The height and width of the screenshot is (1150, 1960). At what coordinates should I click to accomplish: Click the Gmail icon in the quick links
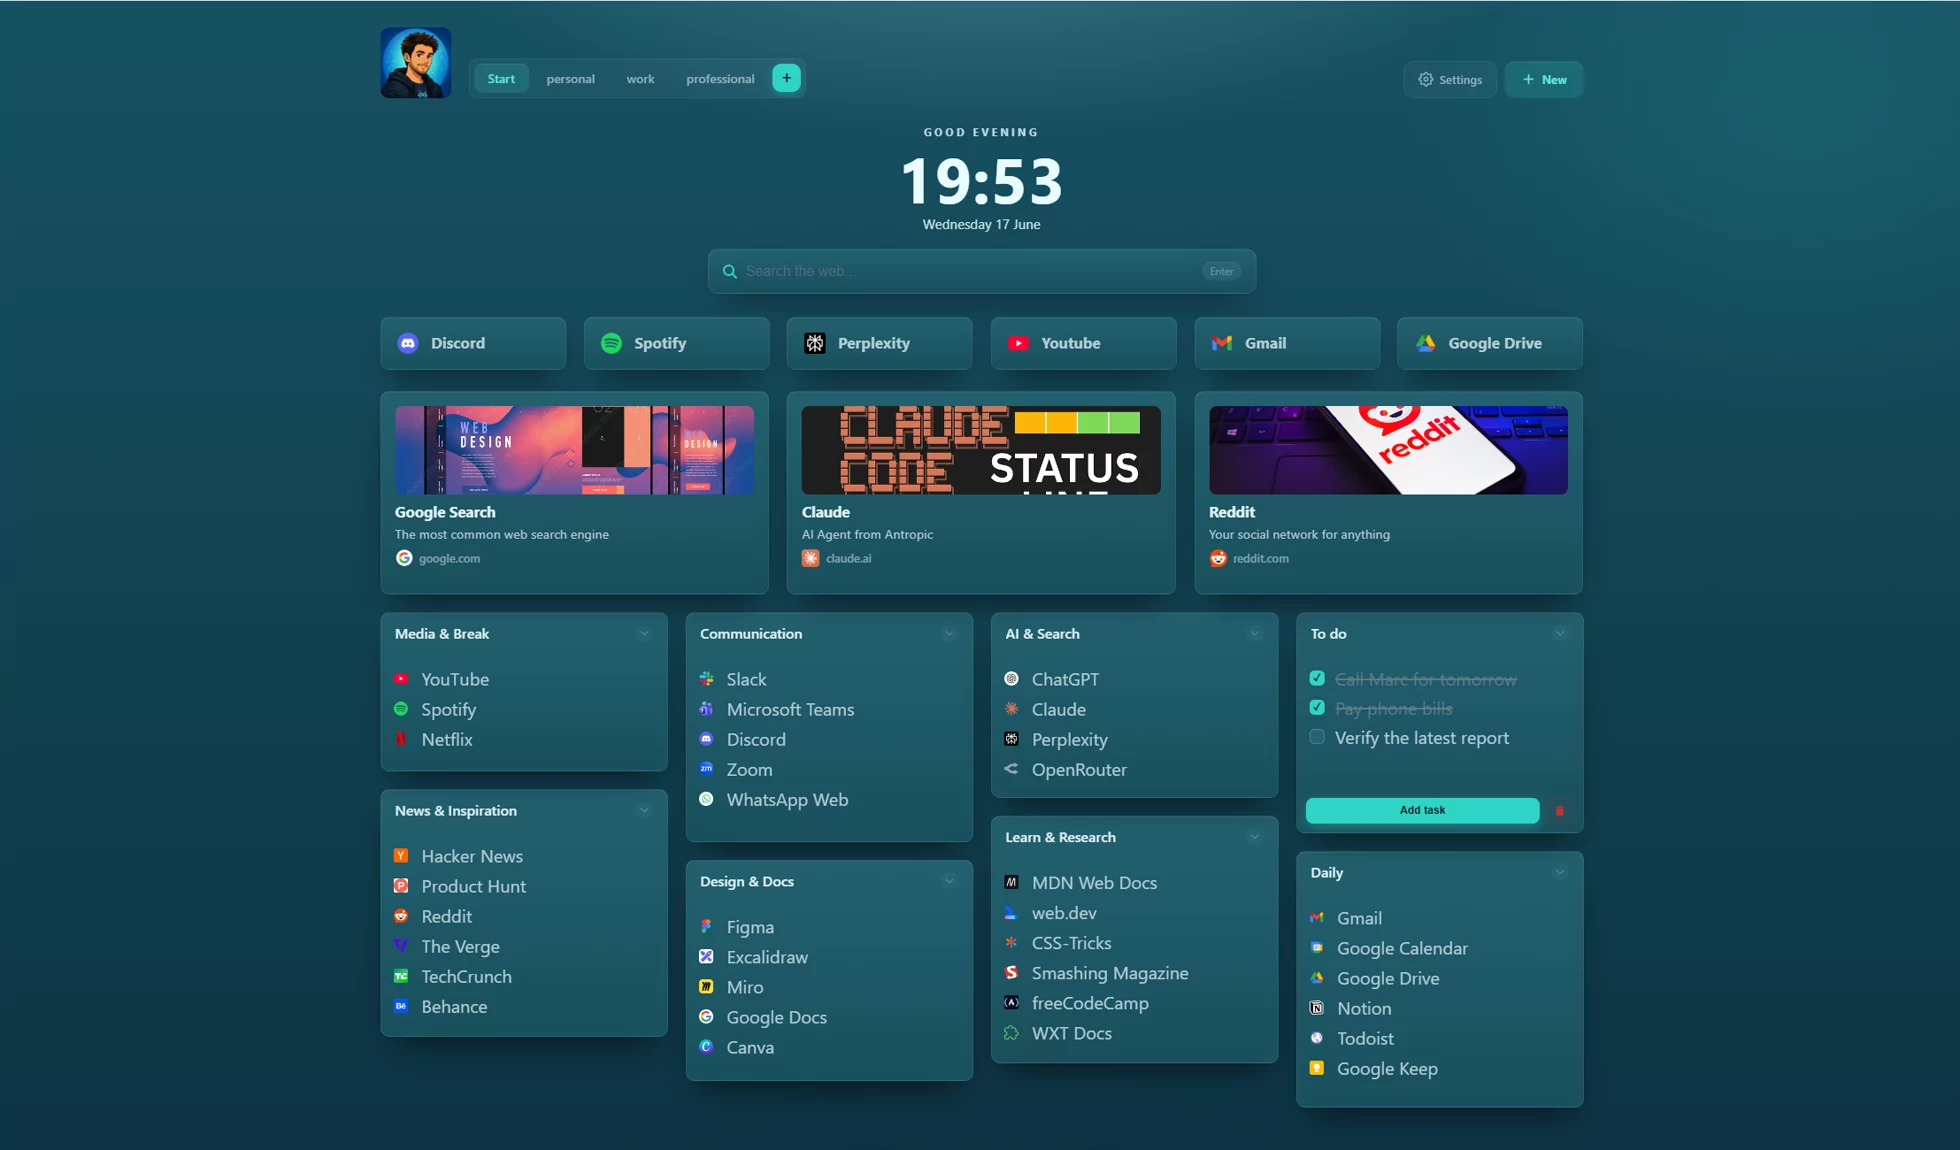point(1222,343)
